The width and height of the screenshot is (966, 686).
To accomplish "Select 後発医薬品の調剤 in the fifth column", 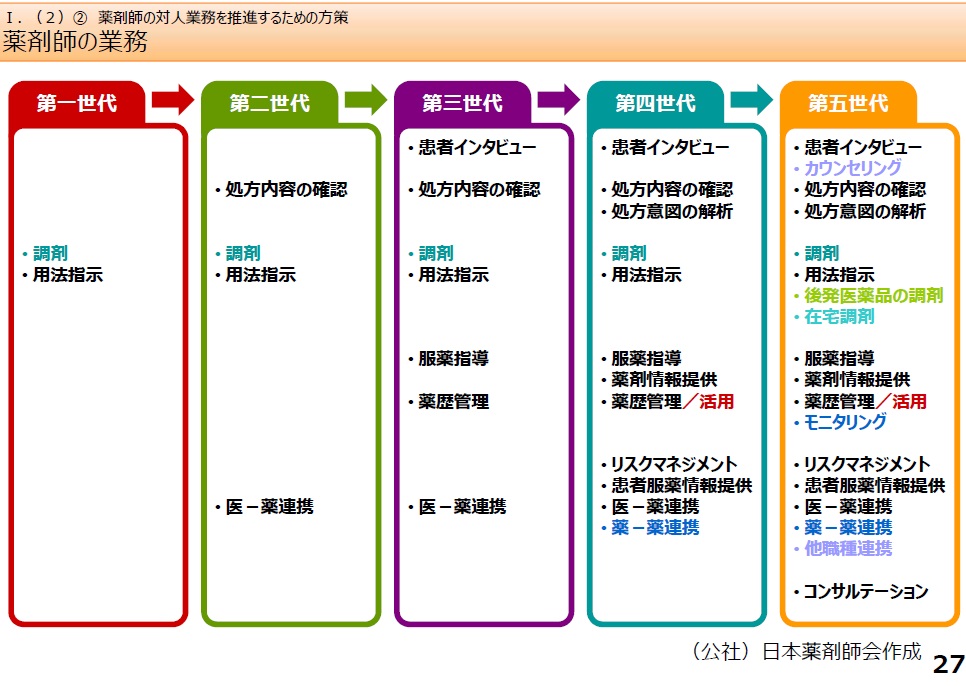I will point(874,296).
